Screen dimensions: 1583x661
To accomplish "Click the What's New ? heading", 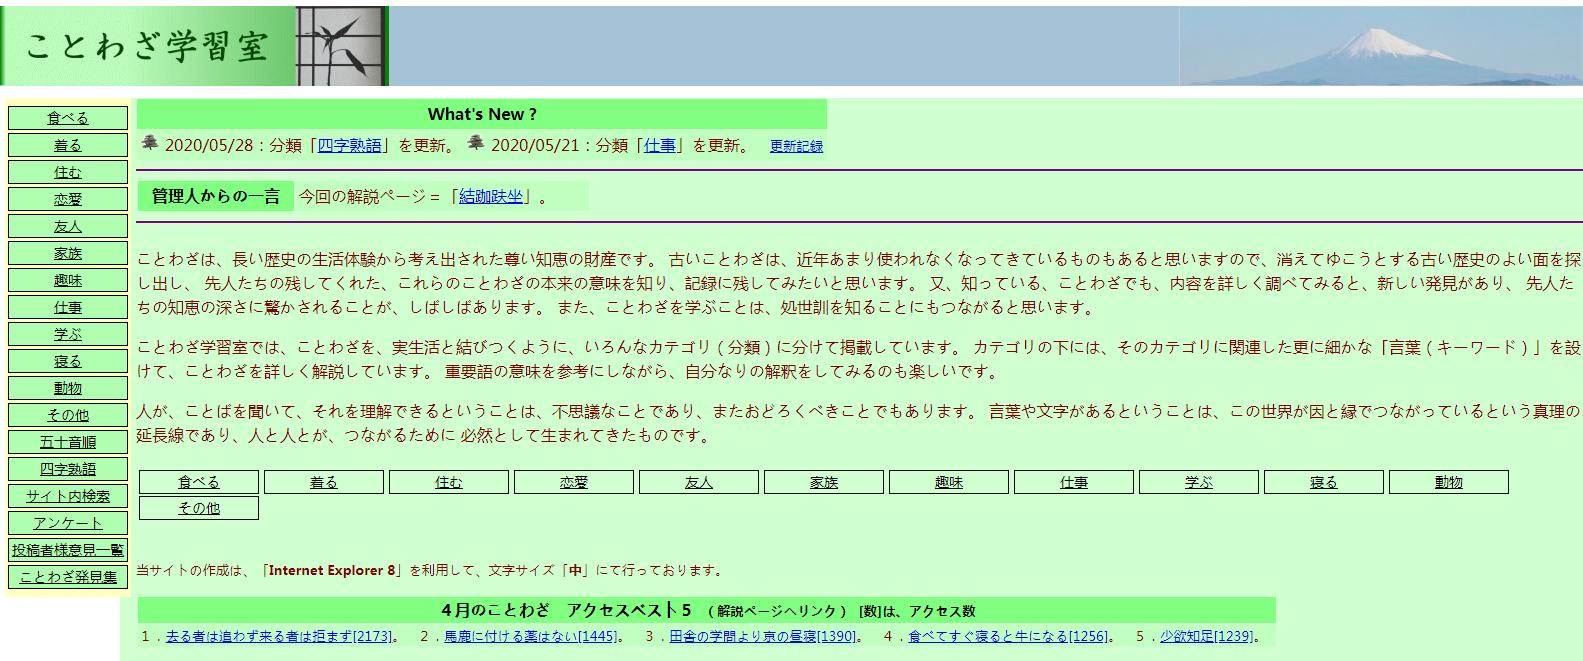I will point(482,114).
